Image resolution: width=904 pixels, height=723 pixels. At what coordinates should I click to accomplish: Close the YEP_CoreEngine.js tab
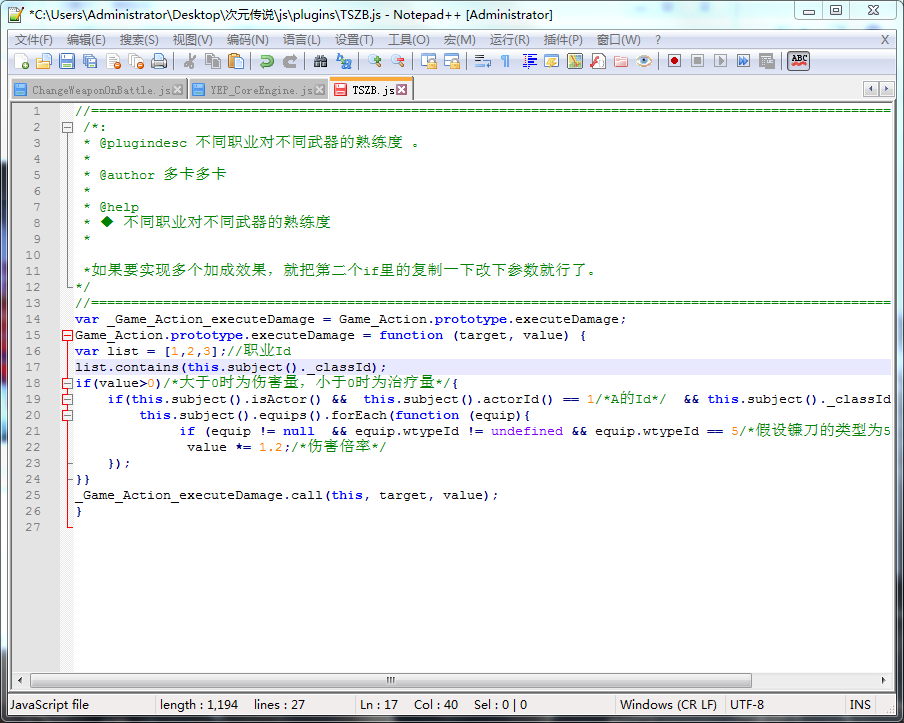click(319, 89)
